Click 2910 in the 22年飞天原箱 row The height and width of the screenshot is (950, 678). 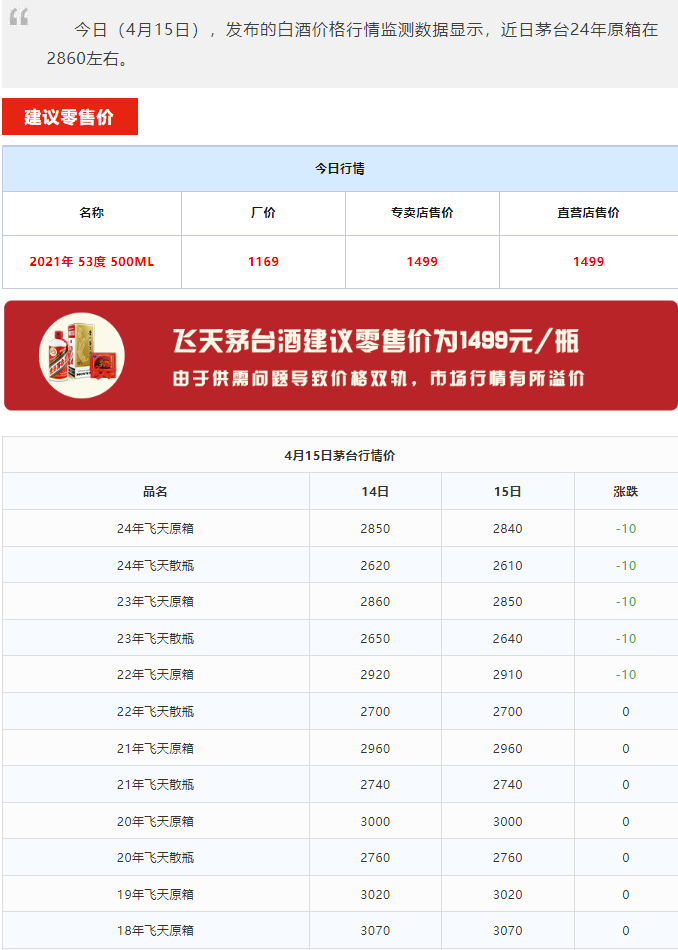click(508, 674)
